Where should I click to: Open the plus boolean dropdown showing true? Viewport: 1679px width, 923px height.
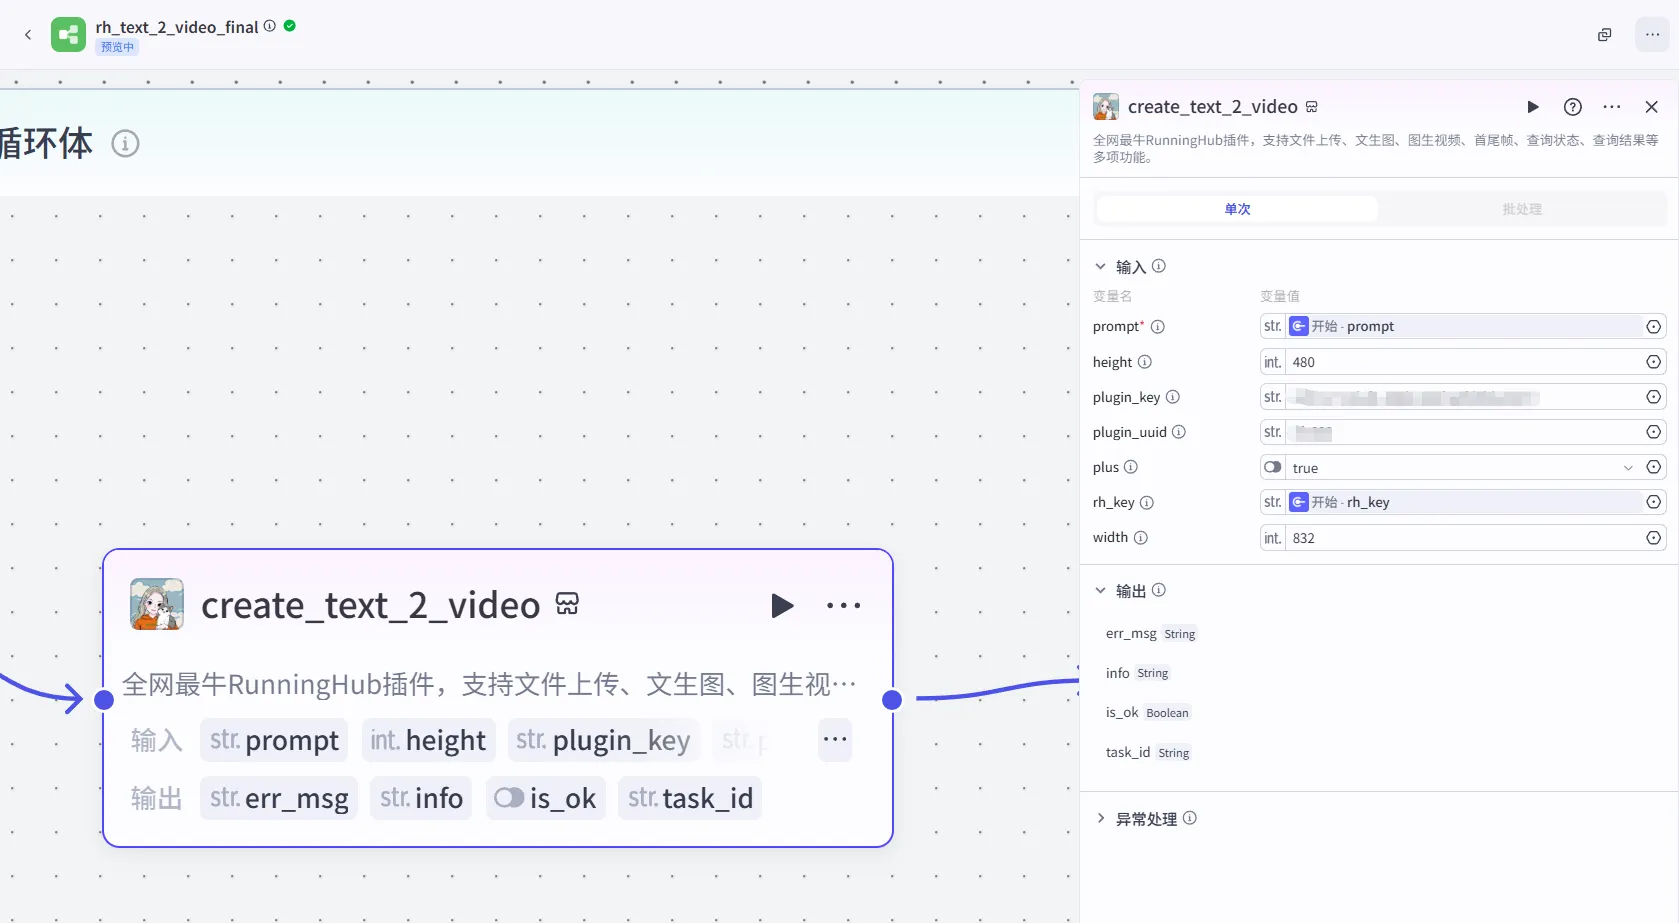click(1464, 467)
